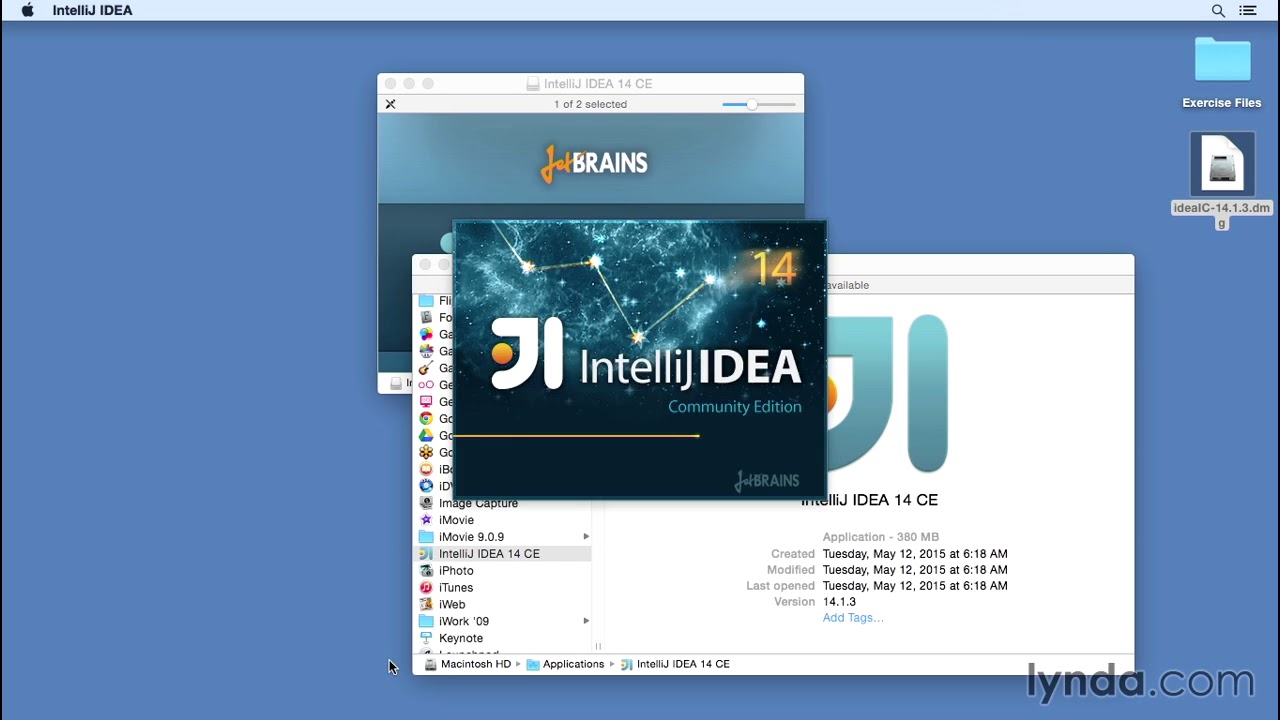Click the Last opened date value
This screenshot has width=1280, height=720.
915,586
